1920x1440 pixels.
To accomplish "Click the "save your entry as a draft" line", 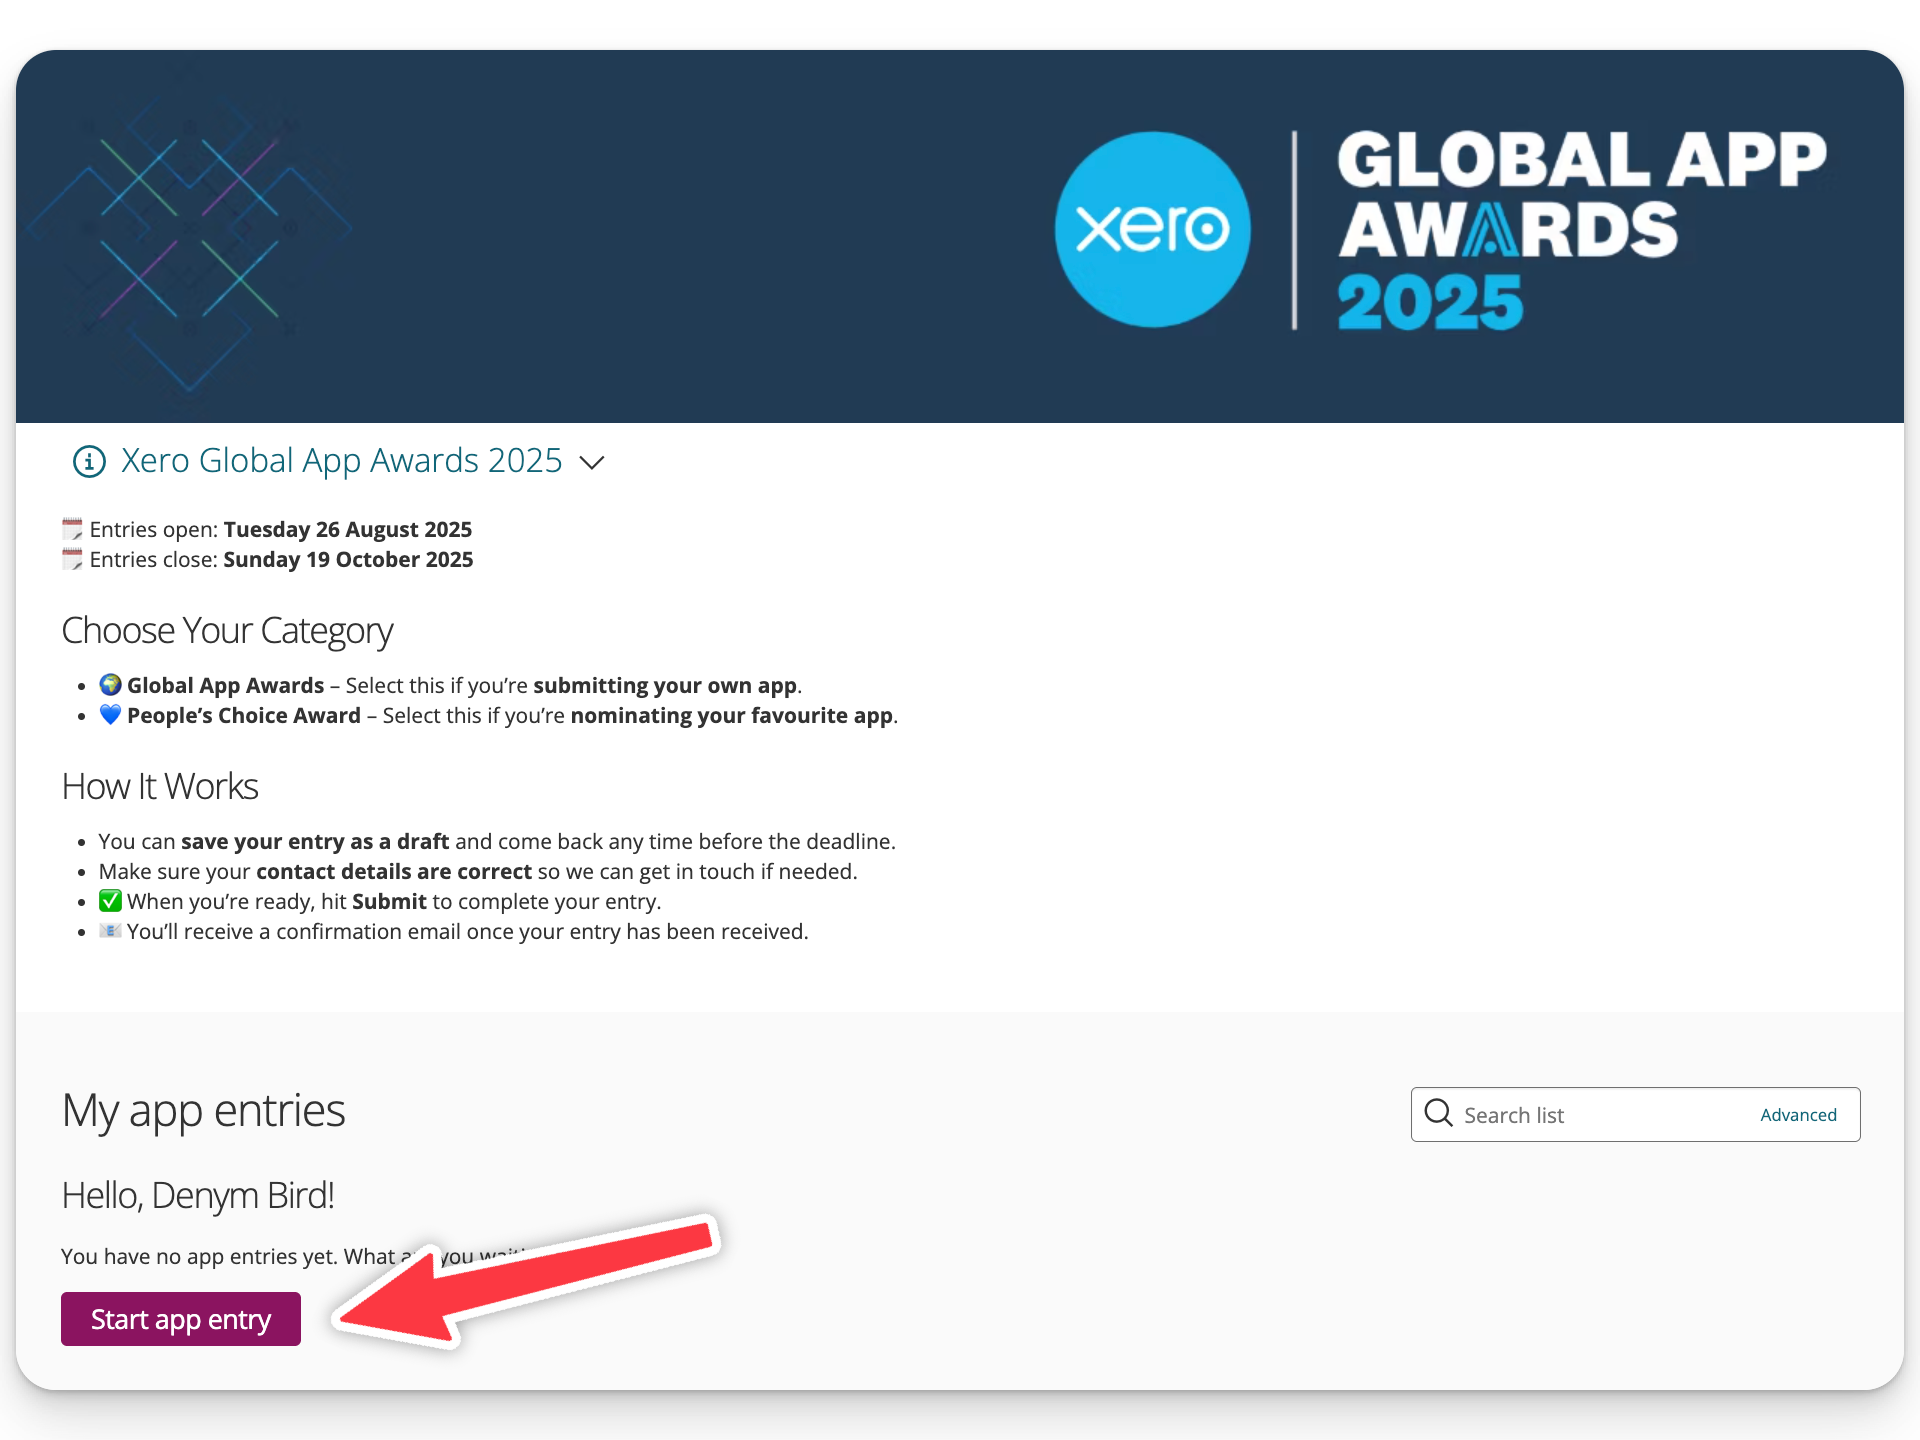I will [x=497, y=841].
